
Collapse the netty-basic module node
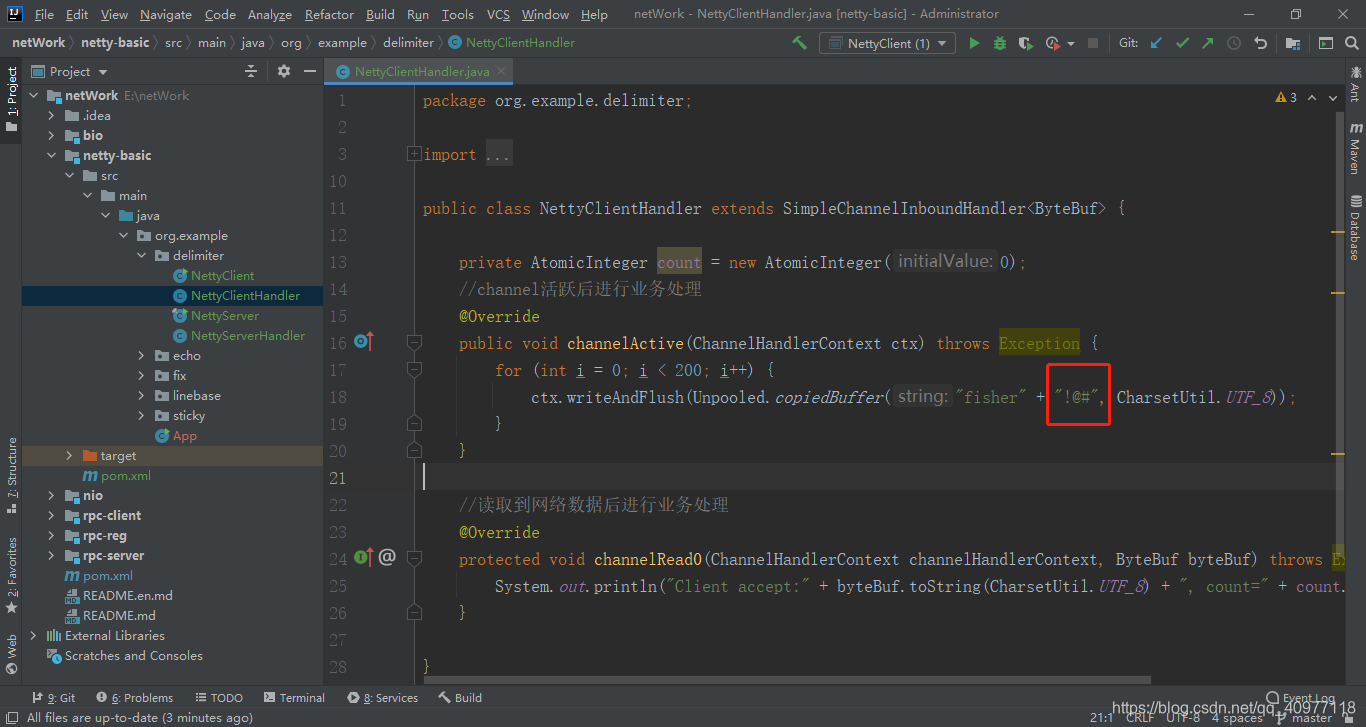click(51, 155)
